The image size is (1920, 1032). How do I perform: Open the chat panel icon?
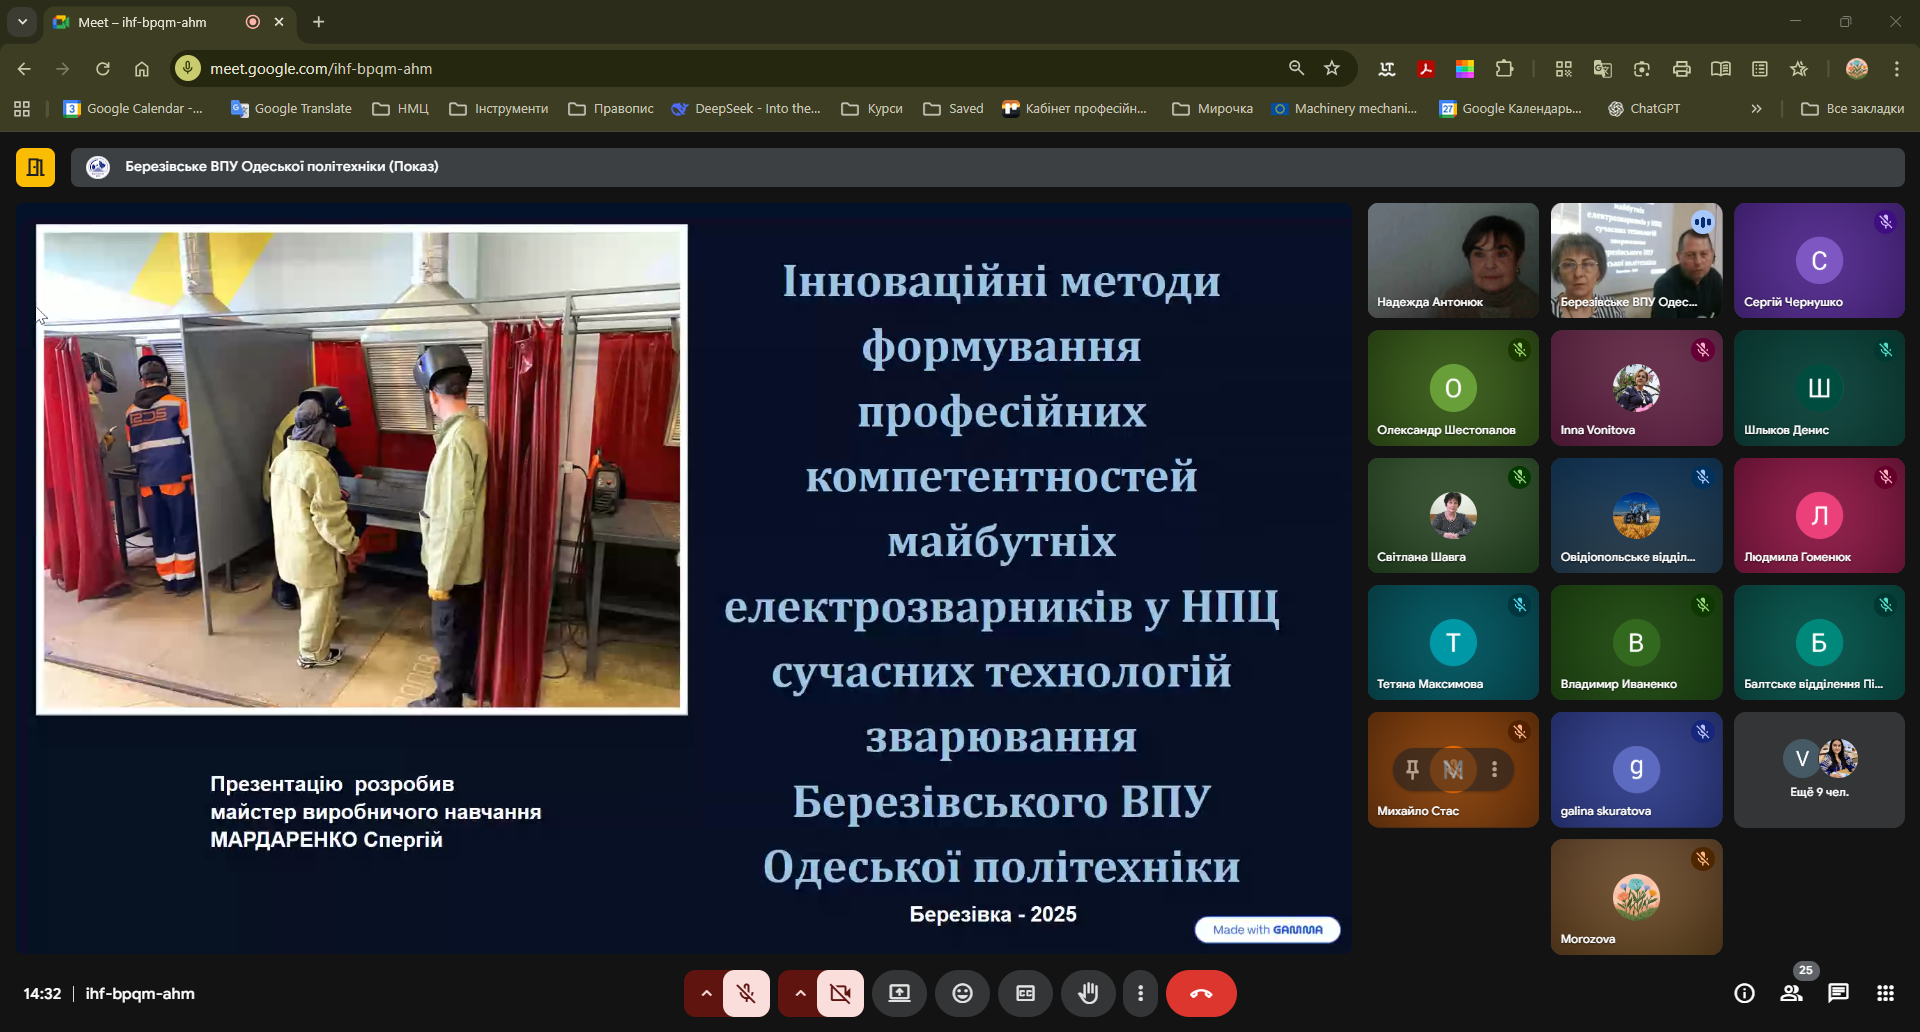point(1838,993)
